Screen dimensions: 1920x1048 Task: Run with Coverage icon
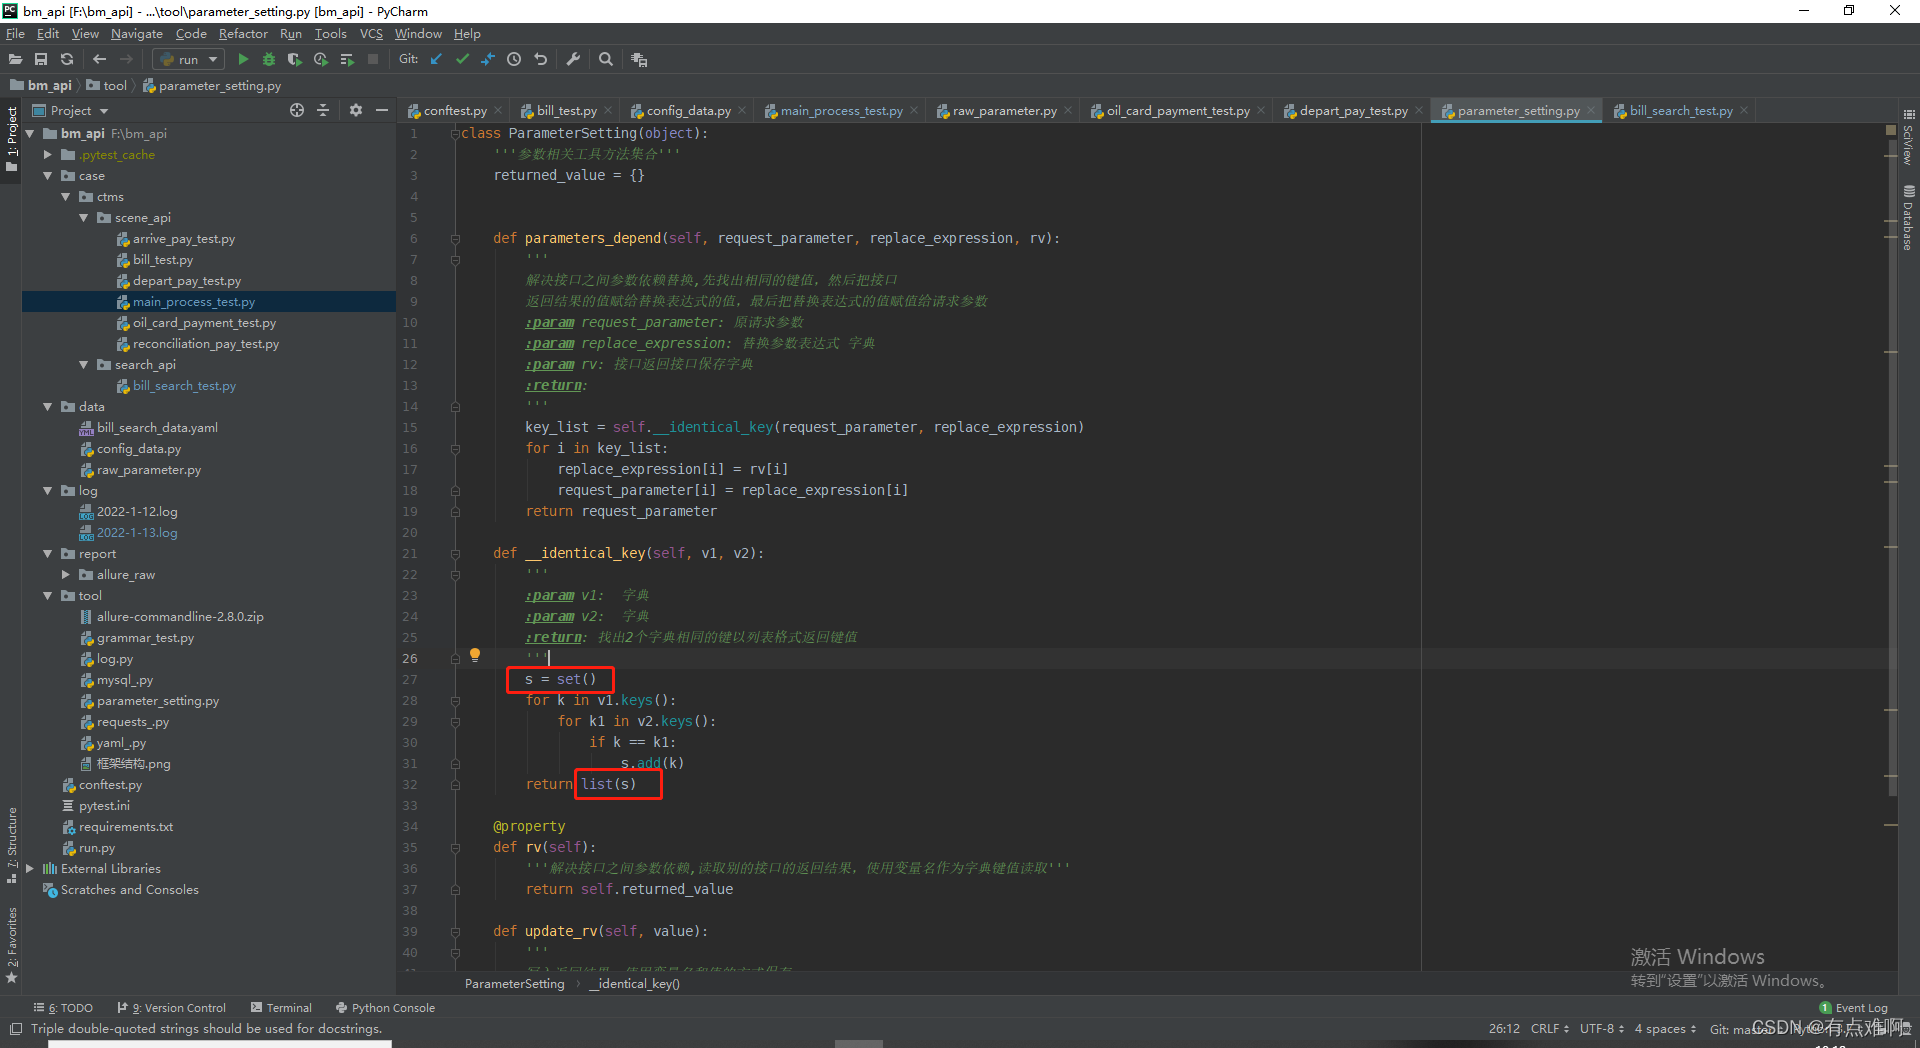(x=295, y=60)
